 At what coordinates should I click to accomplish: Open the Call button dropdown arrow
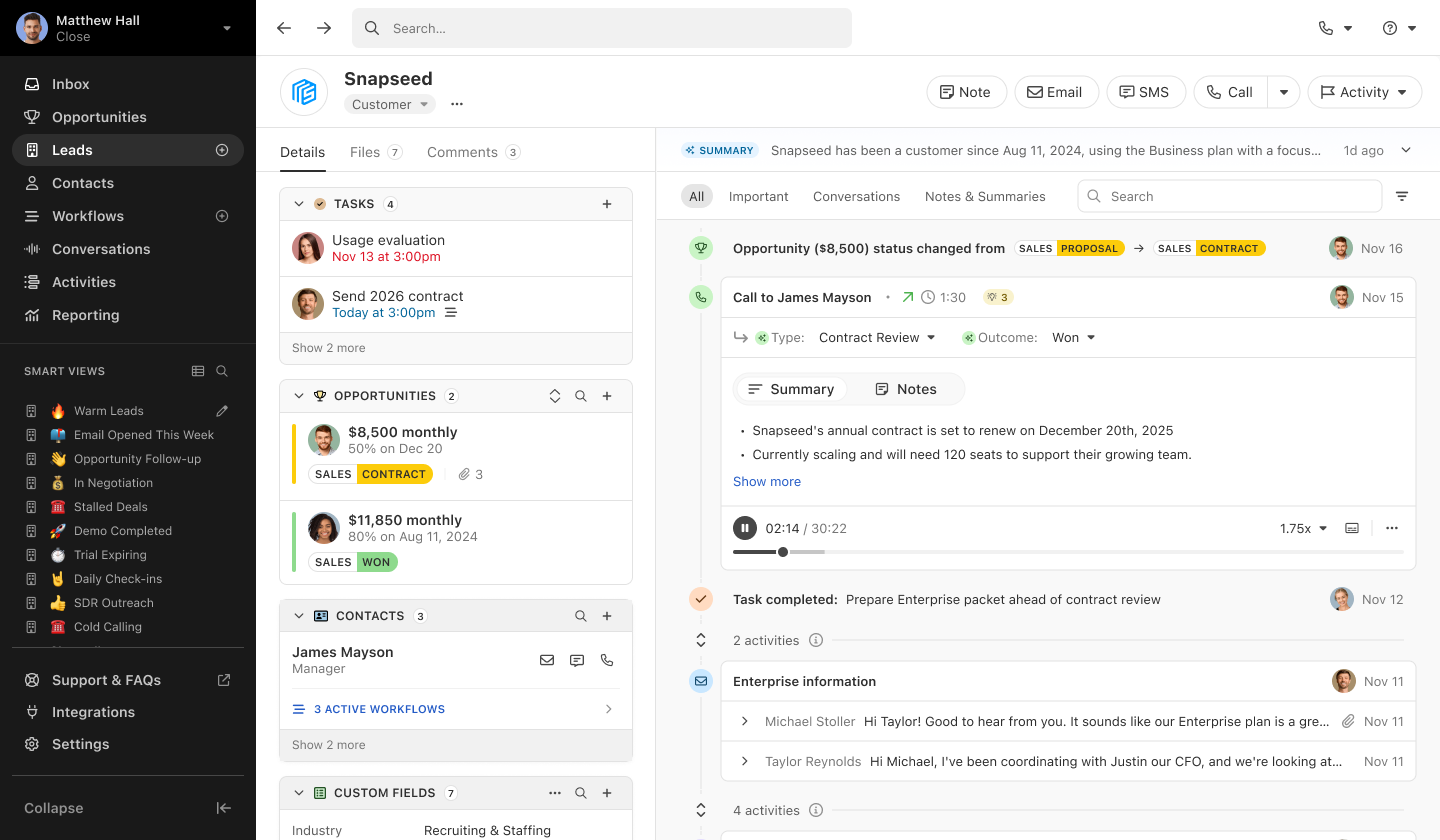tap(1284, 92)
